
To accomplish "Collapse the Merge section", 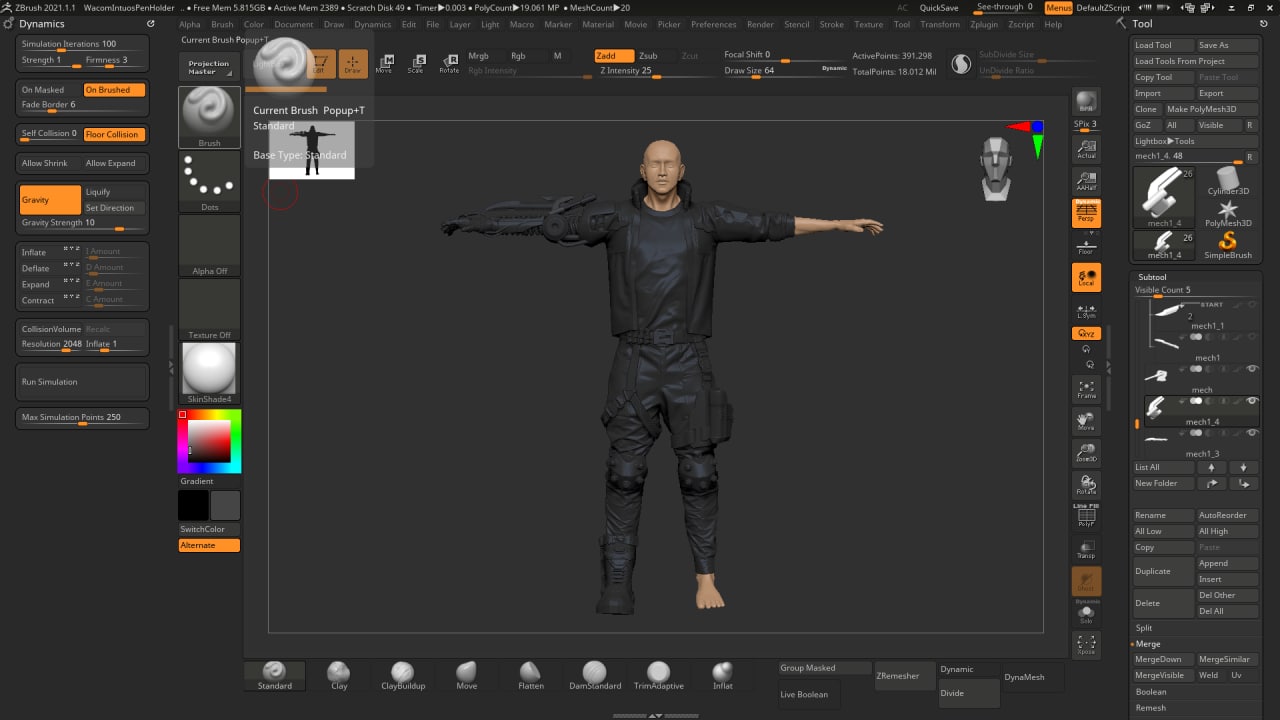I will tap(1148, 644).
